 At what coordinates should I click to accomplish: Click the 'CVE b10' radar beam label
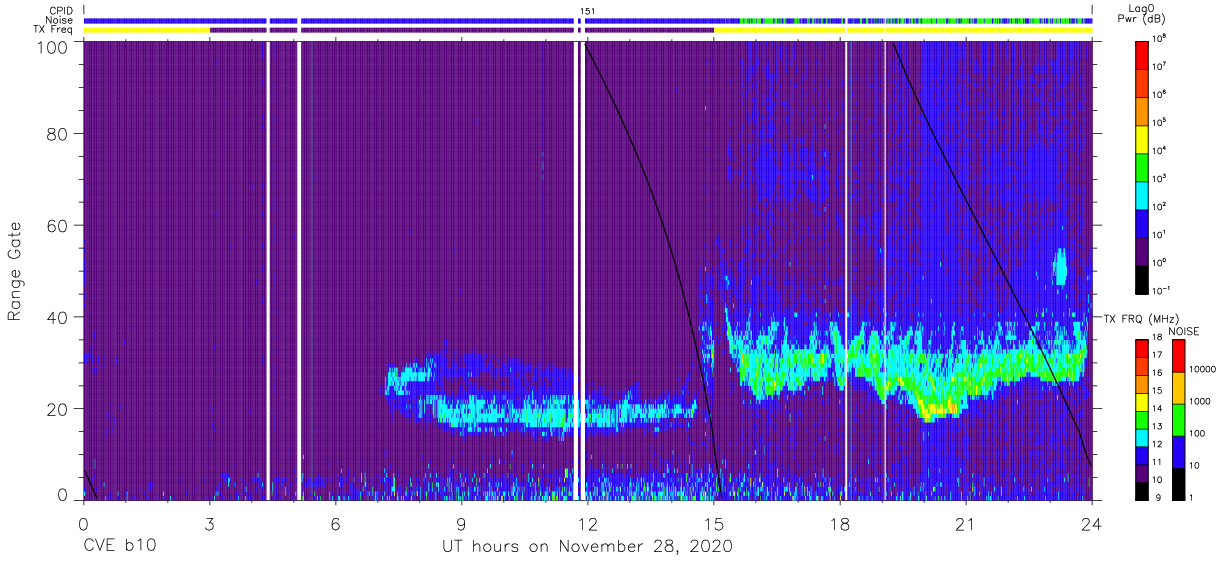coord(119,547)
